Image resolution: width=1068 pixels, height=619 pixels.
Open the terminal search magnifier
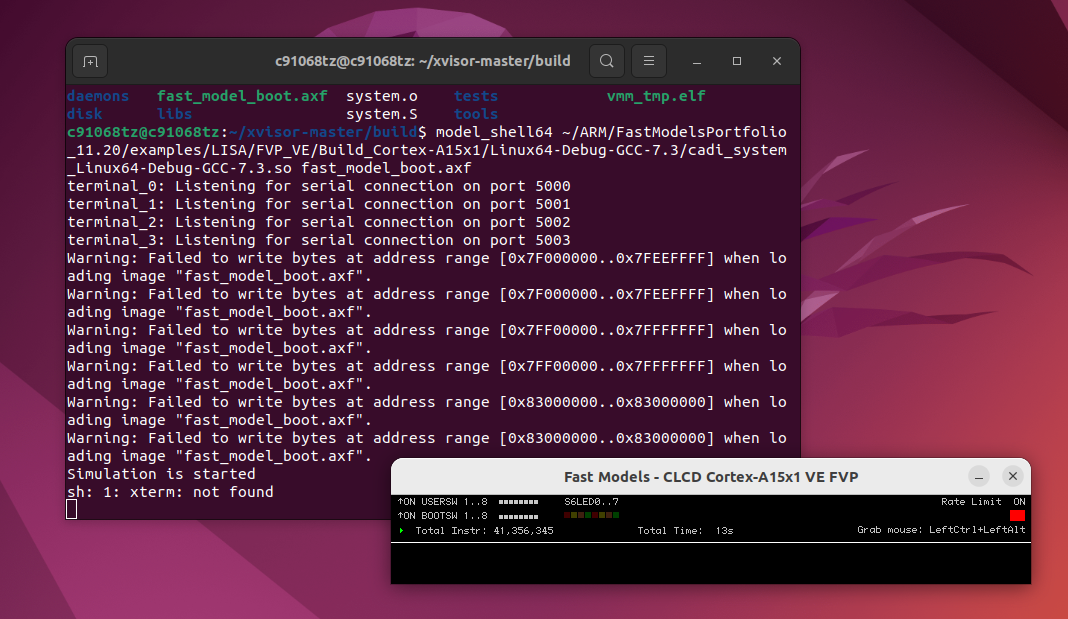coord(607,61)
